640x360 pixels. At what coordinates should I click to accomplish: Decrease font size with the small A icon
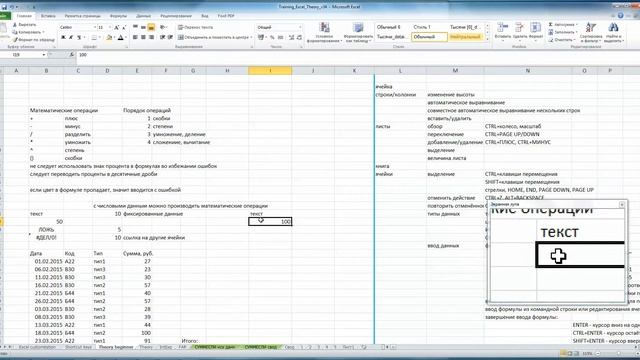(x=124, y=27)
